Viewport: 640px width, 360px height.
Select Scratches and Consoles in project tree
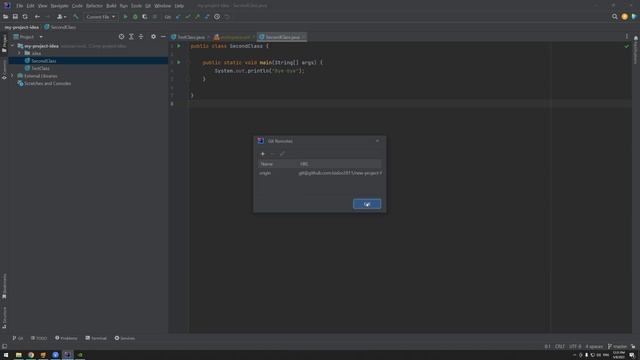(47, 84)
